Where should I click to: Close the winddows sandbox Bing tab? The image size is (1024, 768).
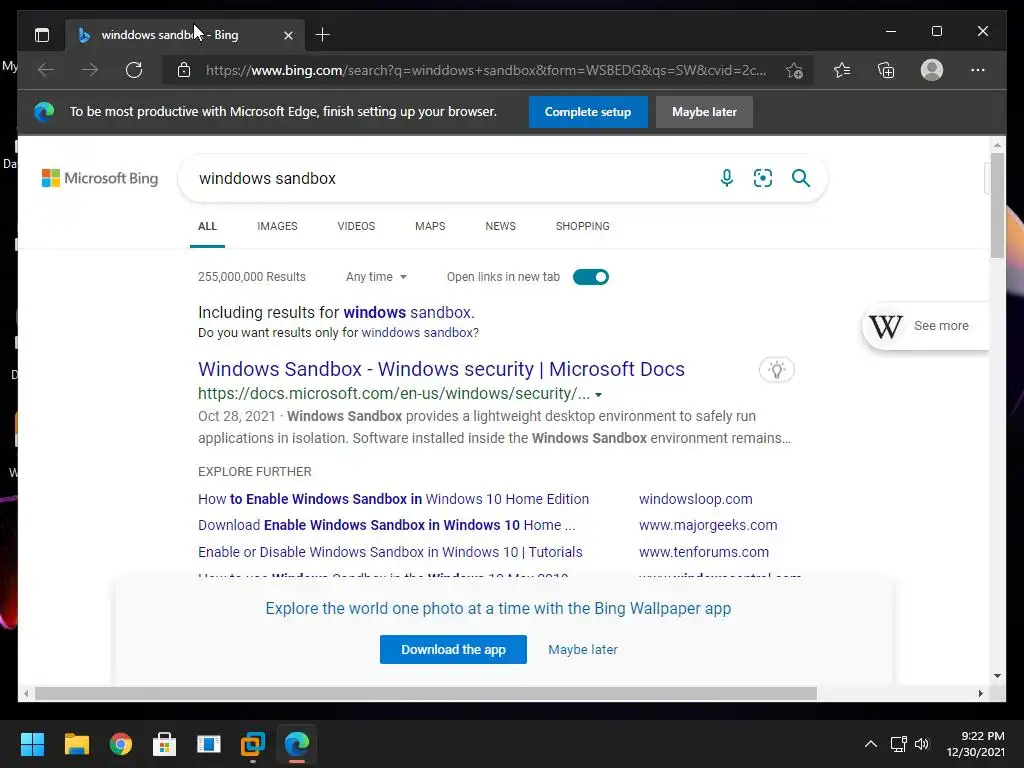tap(288, 35)
